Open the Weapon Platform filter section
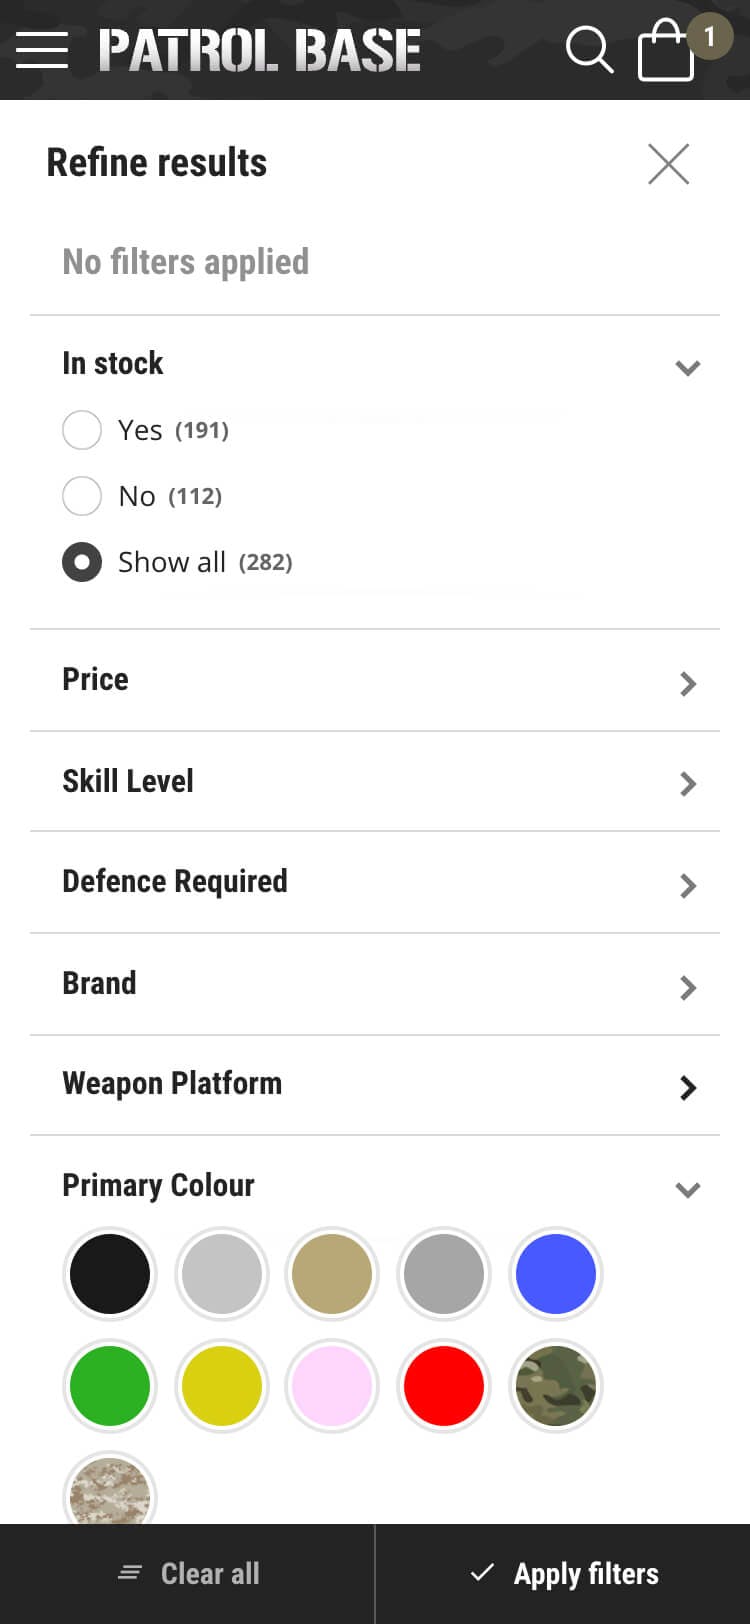 [374, 1085]
